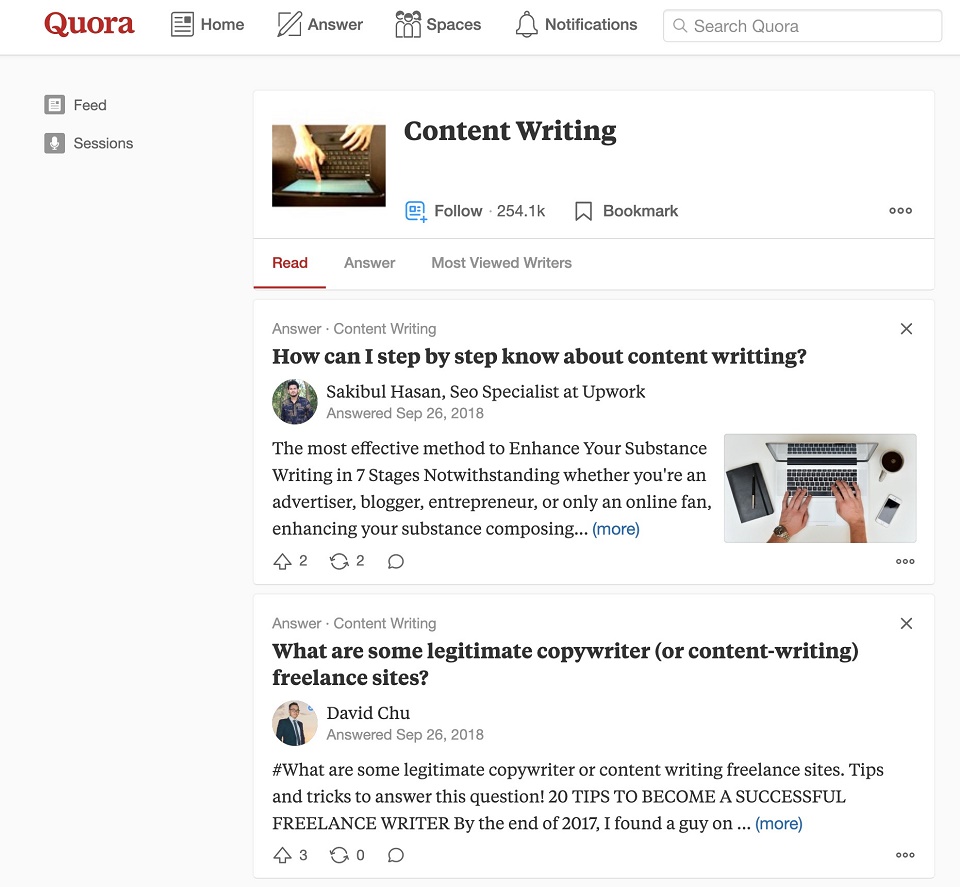960x887 pixels.
Task: Click the search magnifier icon
Action: (680, 26)
